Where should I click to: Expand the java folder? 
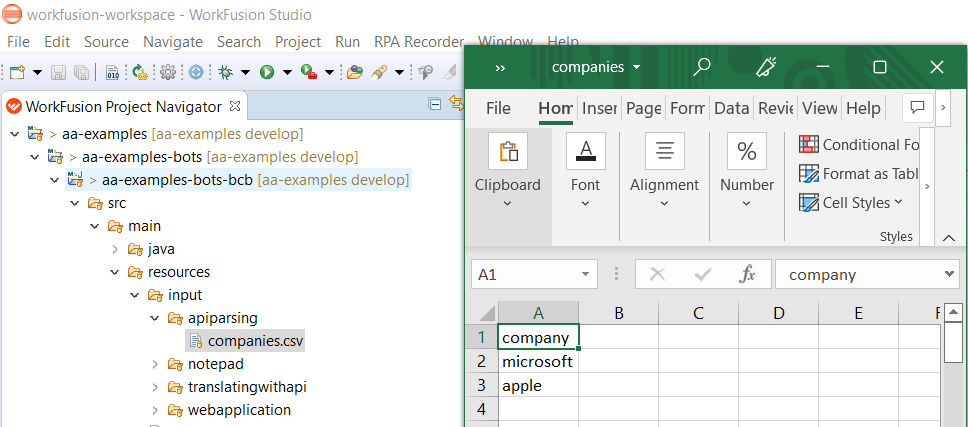pos(115,249)
